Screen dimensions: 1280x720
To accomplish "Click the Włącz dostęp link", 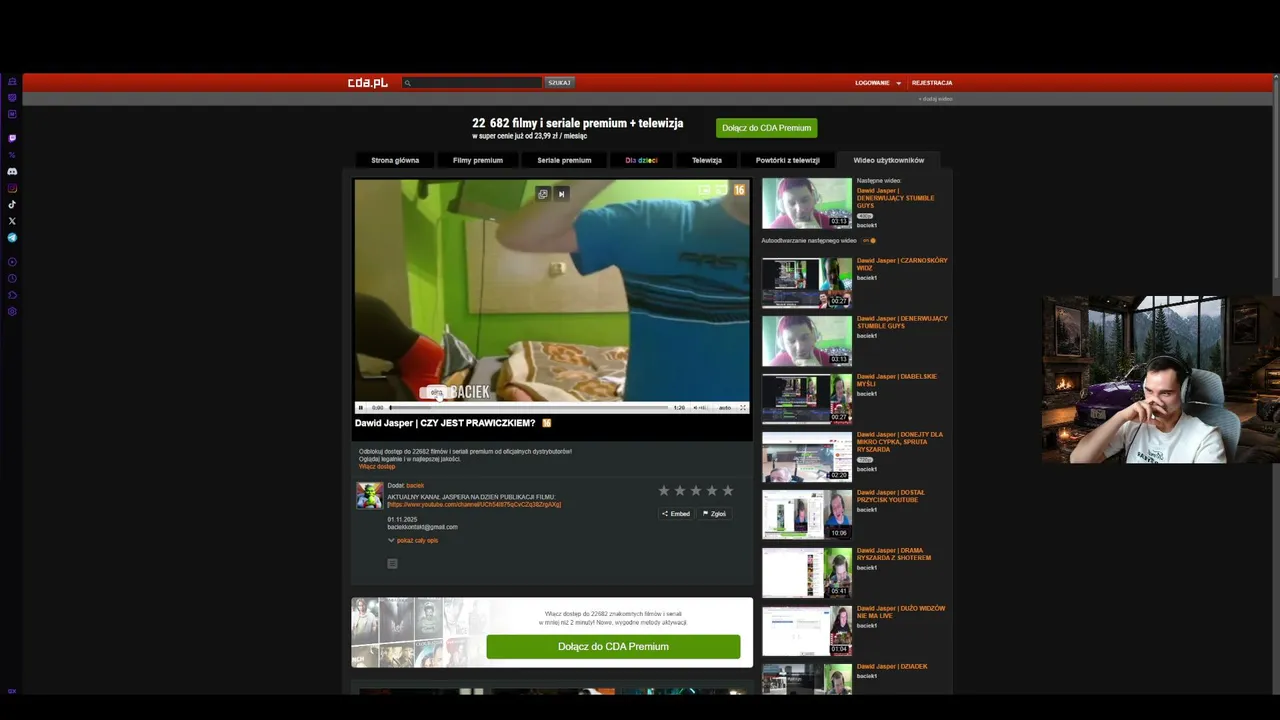I will click(x=377, y=467).
